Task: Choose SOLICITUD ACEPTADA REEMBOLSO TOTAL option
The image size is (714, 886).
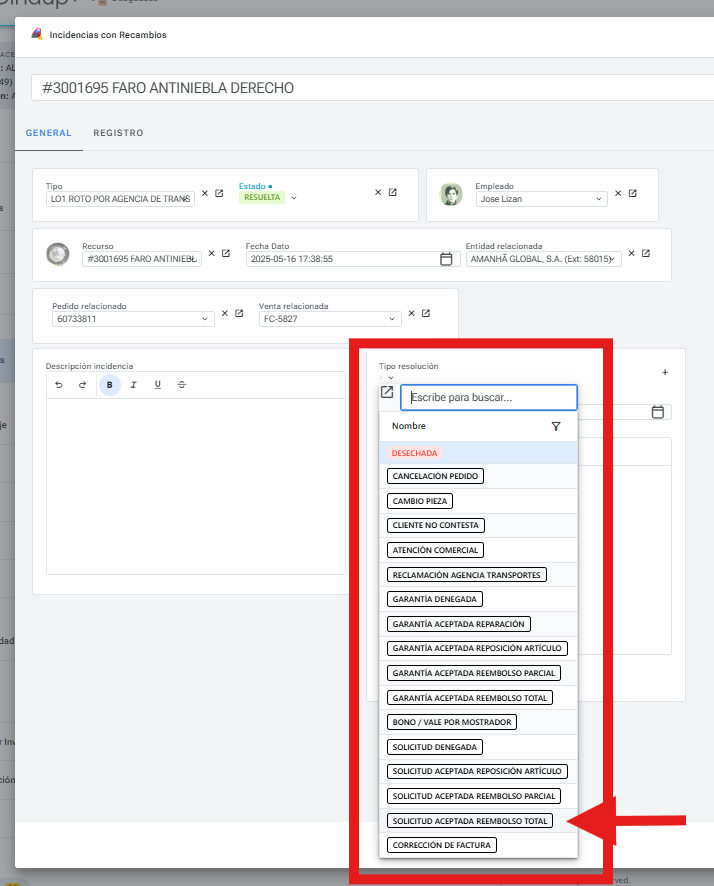Action: point(470,821)
